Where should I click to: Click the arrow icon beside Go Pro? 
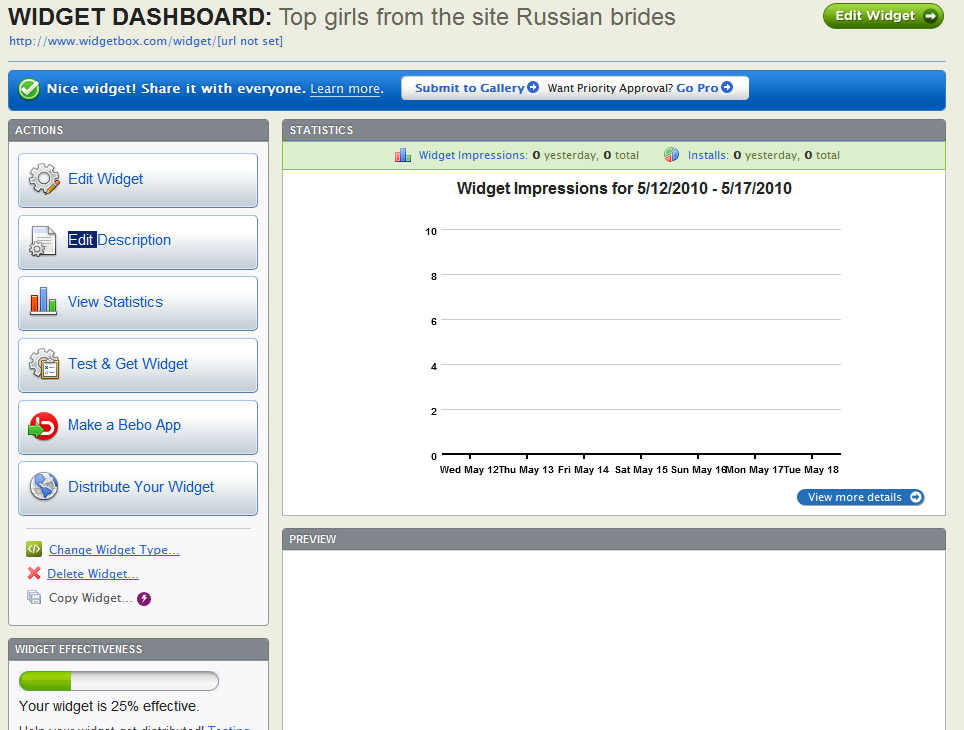(x=727, y=87)
